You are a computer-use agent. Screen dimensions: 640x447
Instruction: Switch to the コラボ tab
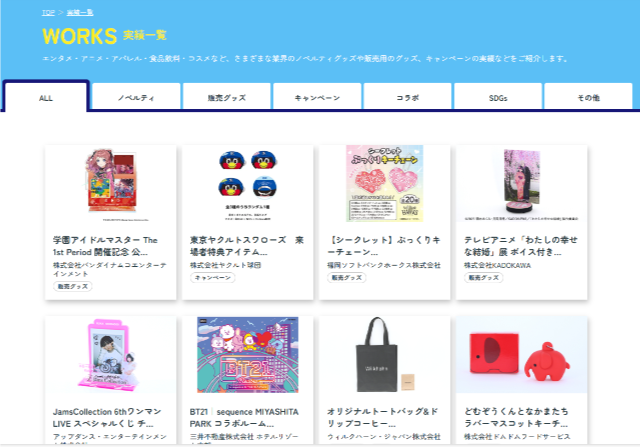[x=408, y=97]
